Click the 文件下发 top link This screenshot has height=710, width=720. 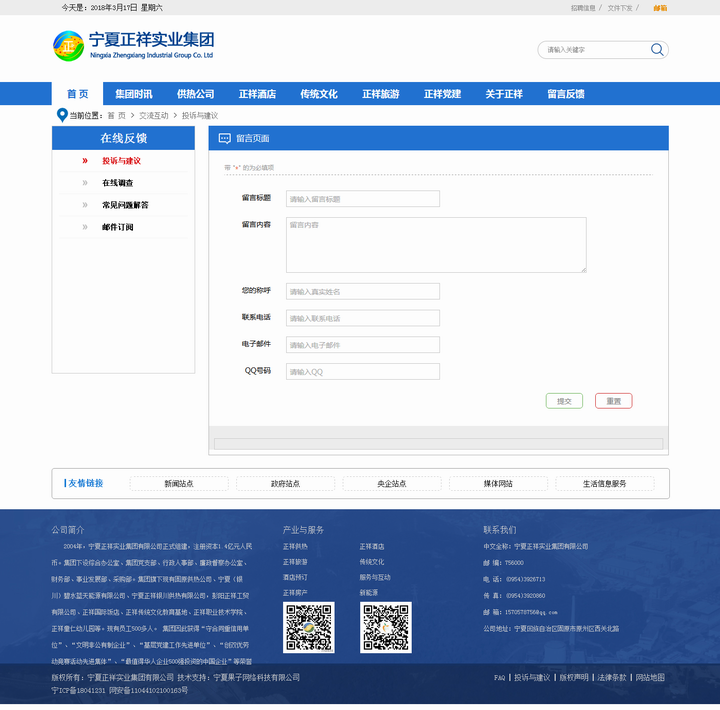[620, 8]
